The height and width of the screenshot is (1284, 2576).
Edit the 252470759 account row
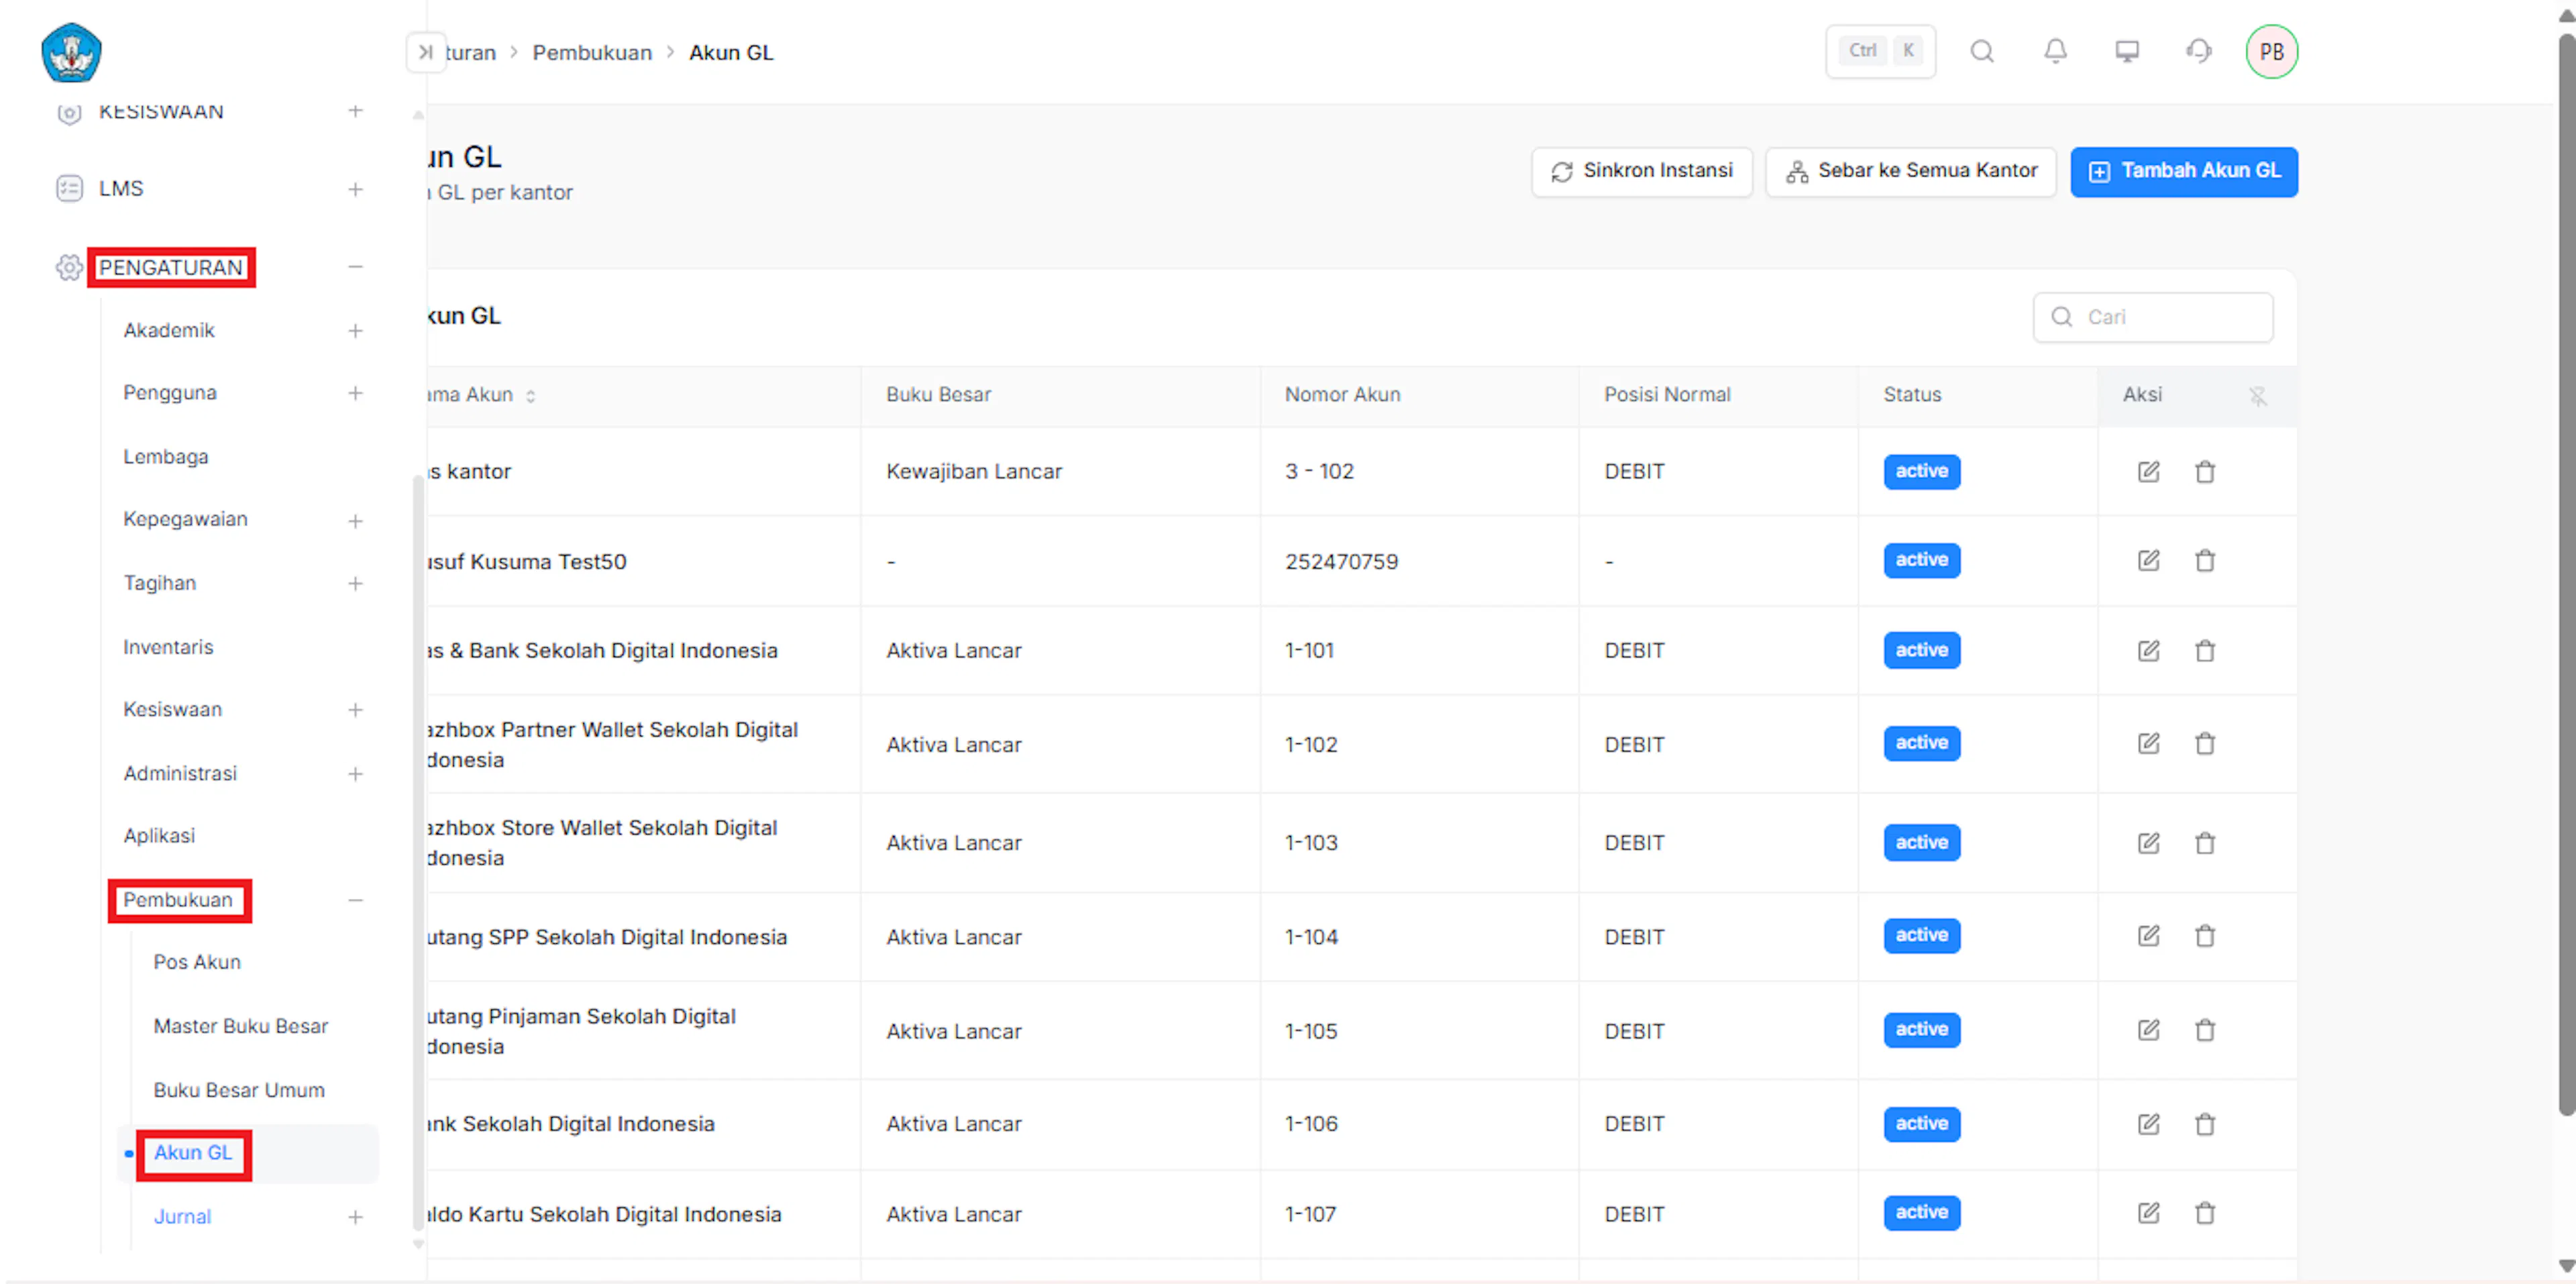[x=2148, y=560]
